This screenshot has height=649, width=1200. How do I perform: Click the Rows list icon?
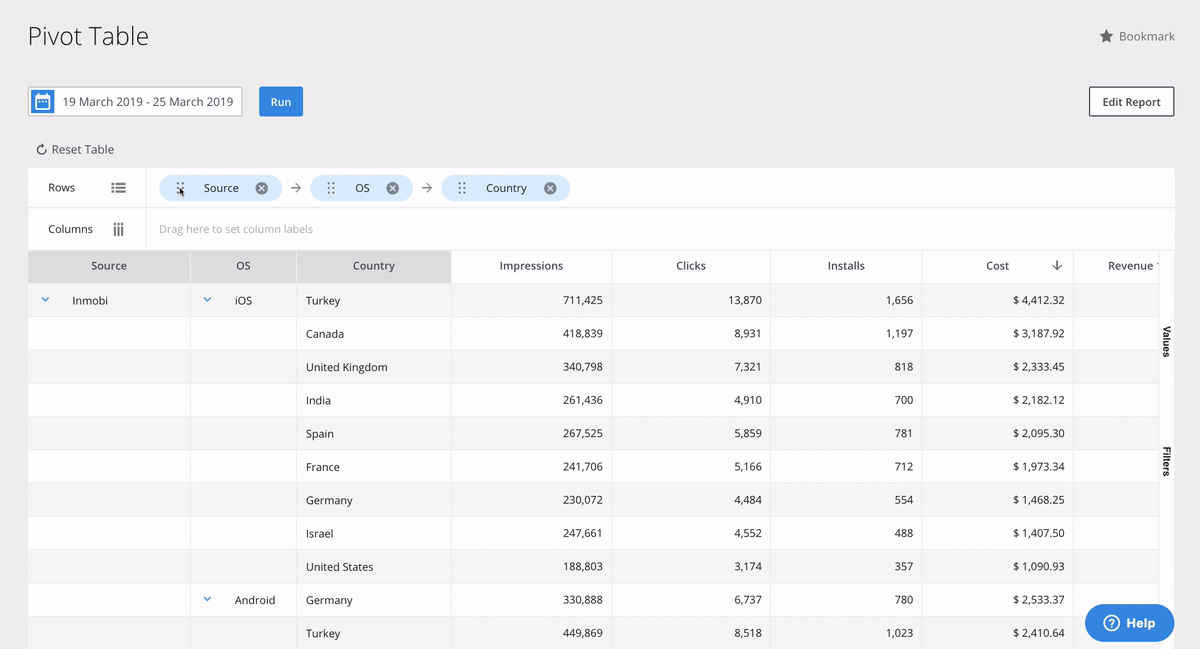[118, 188]
